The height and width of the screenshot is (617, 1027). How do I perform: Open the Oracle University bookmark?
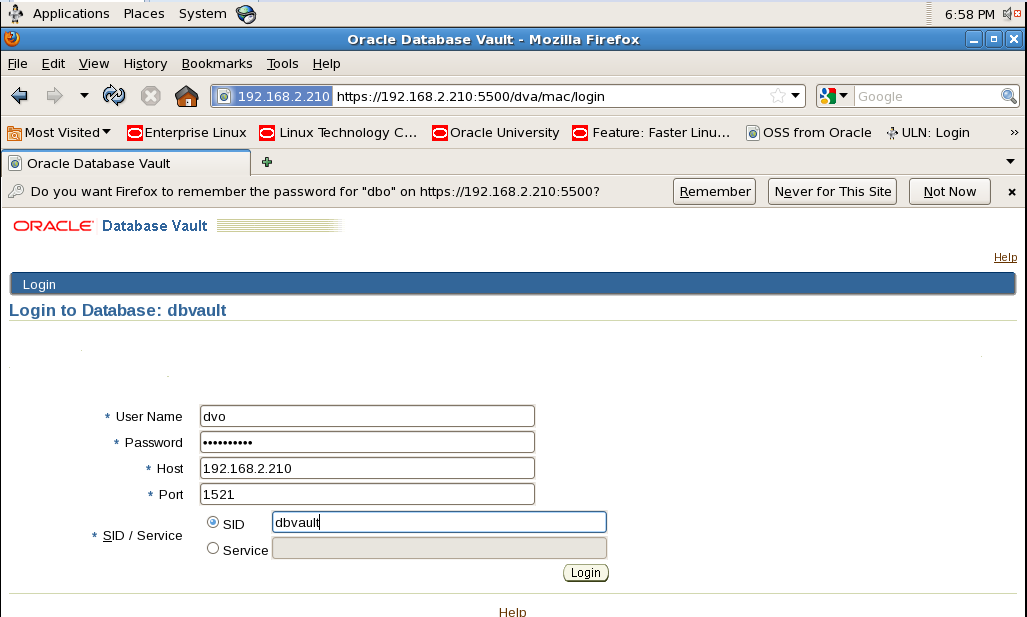pos(496,133)
